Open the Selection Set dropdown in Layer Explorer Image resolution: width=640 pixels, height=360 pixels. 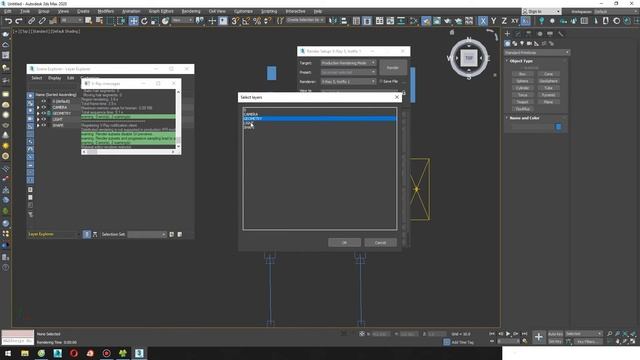(147, 234)
